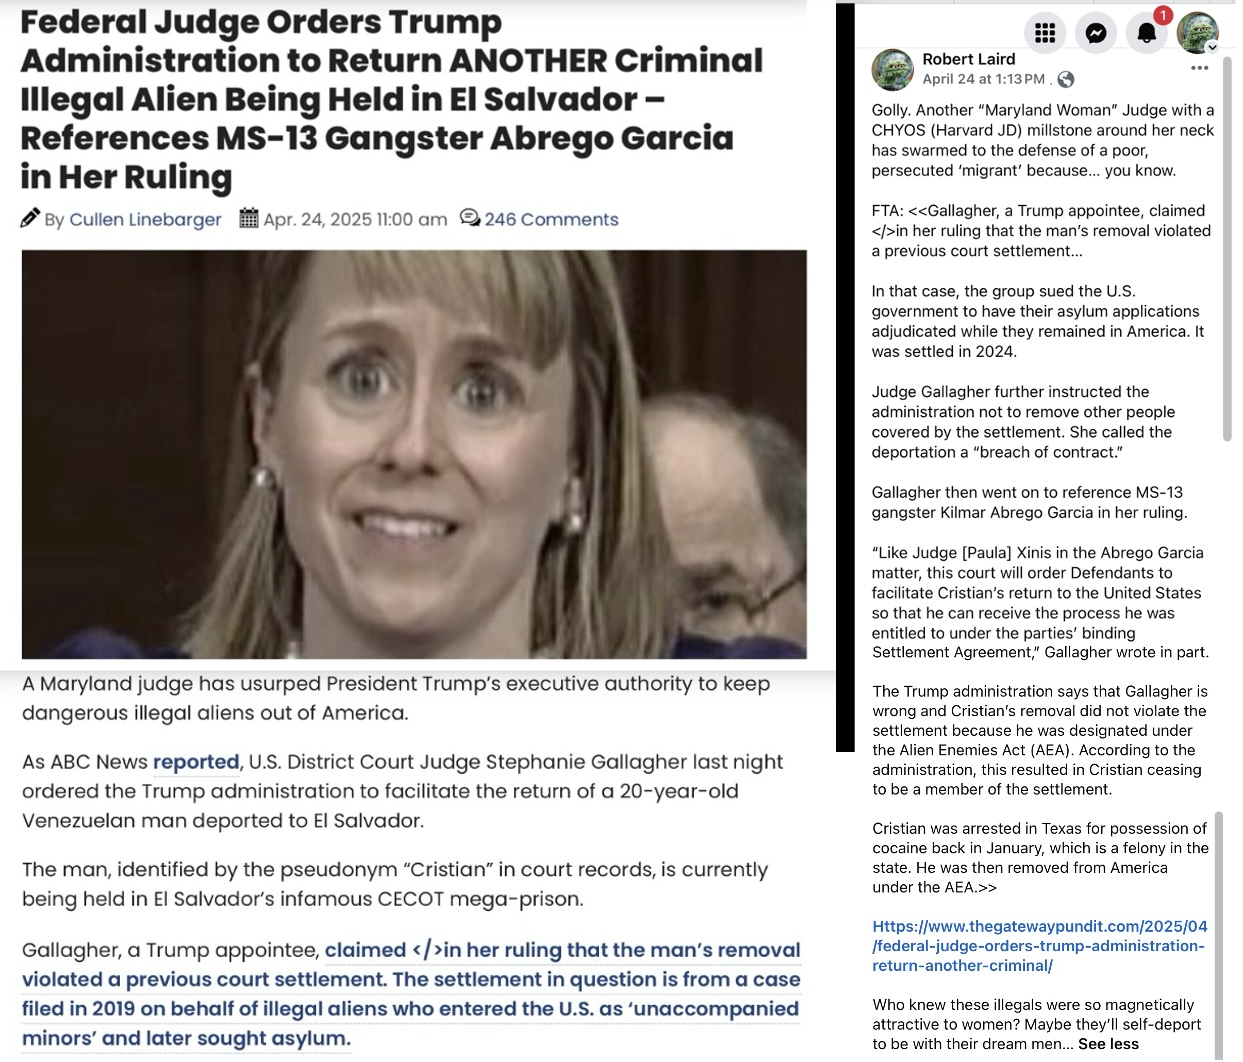Open the Messenger chat icon
Screen dimensions: 1243x1062
pyautogui.click(x=1096, y=33)
